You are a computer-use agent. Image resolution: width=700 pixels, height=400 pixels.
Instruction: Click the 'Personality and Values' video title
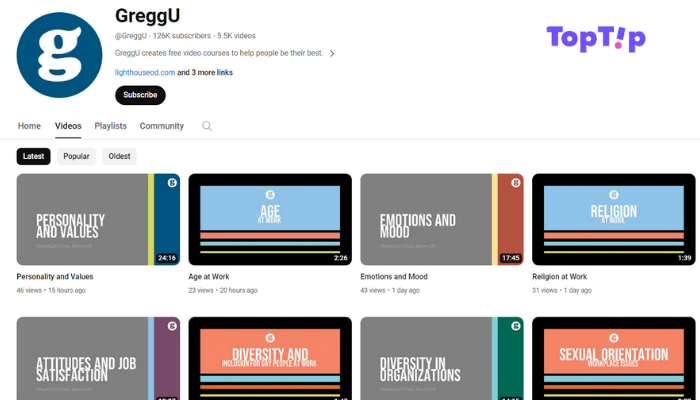(x=55, y=277)
